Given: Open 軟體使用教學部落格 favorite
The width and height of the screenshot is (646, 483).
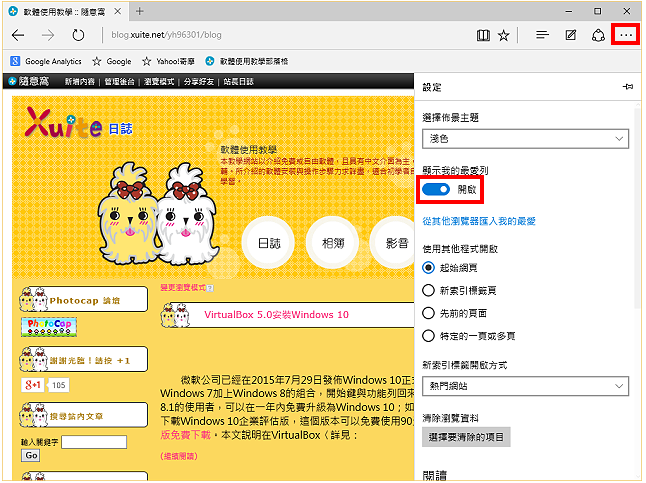Looking at the screenshot, I should [247, 61].
